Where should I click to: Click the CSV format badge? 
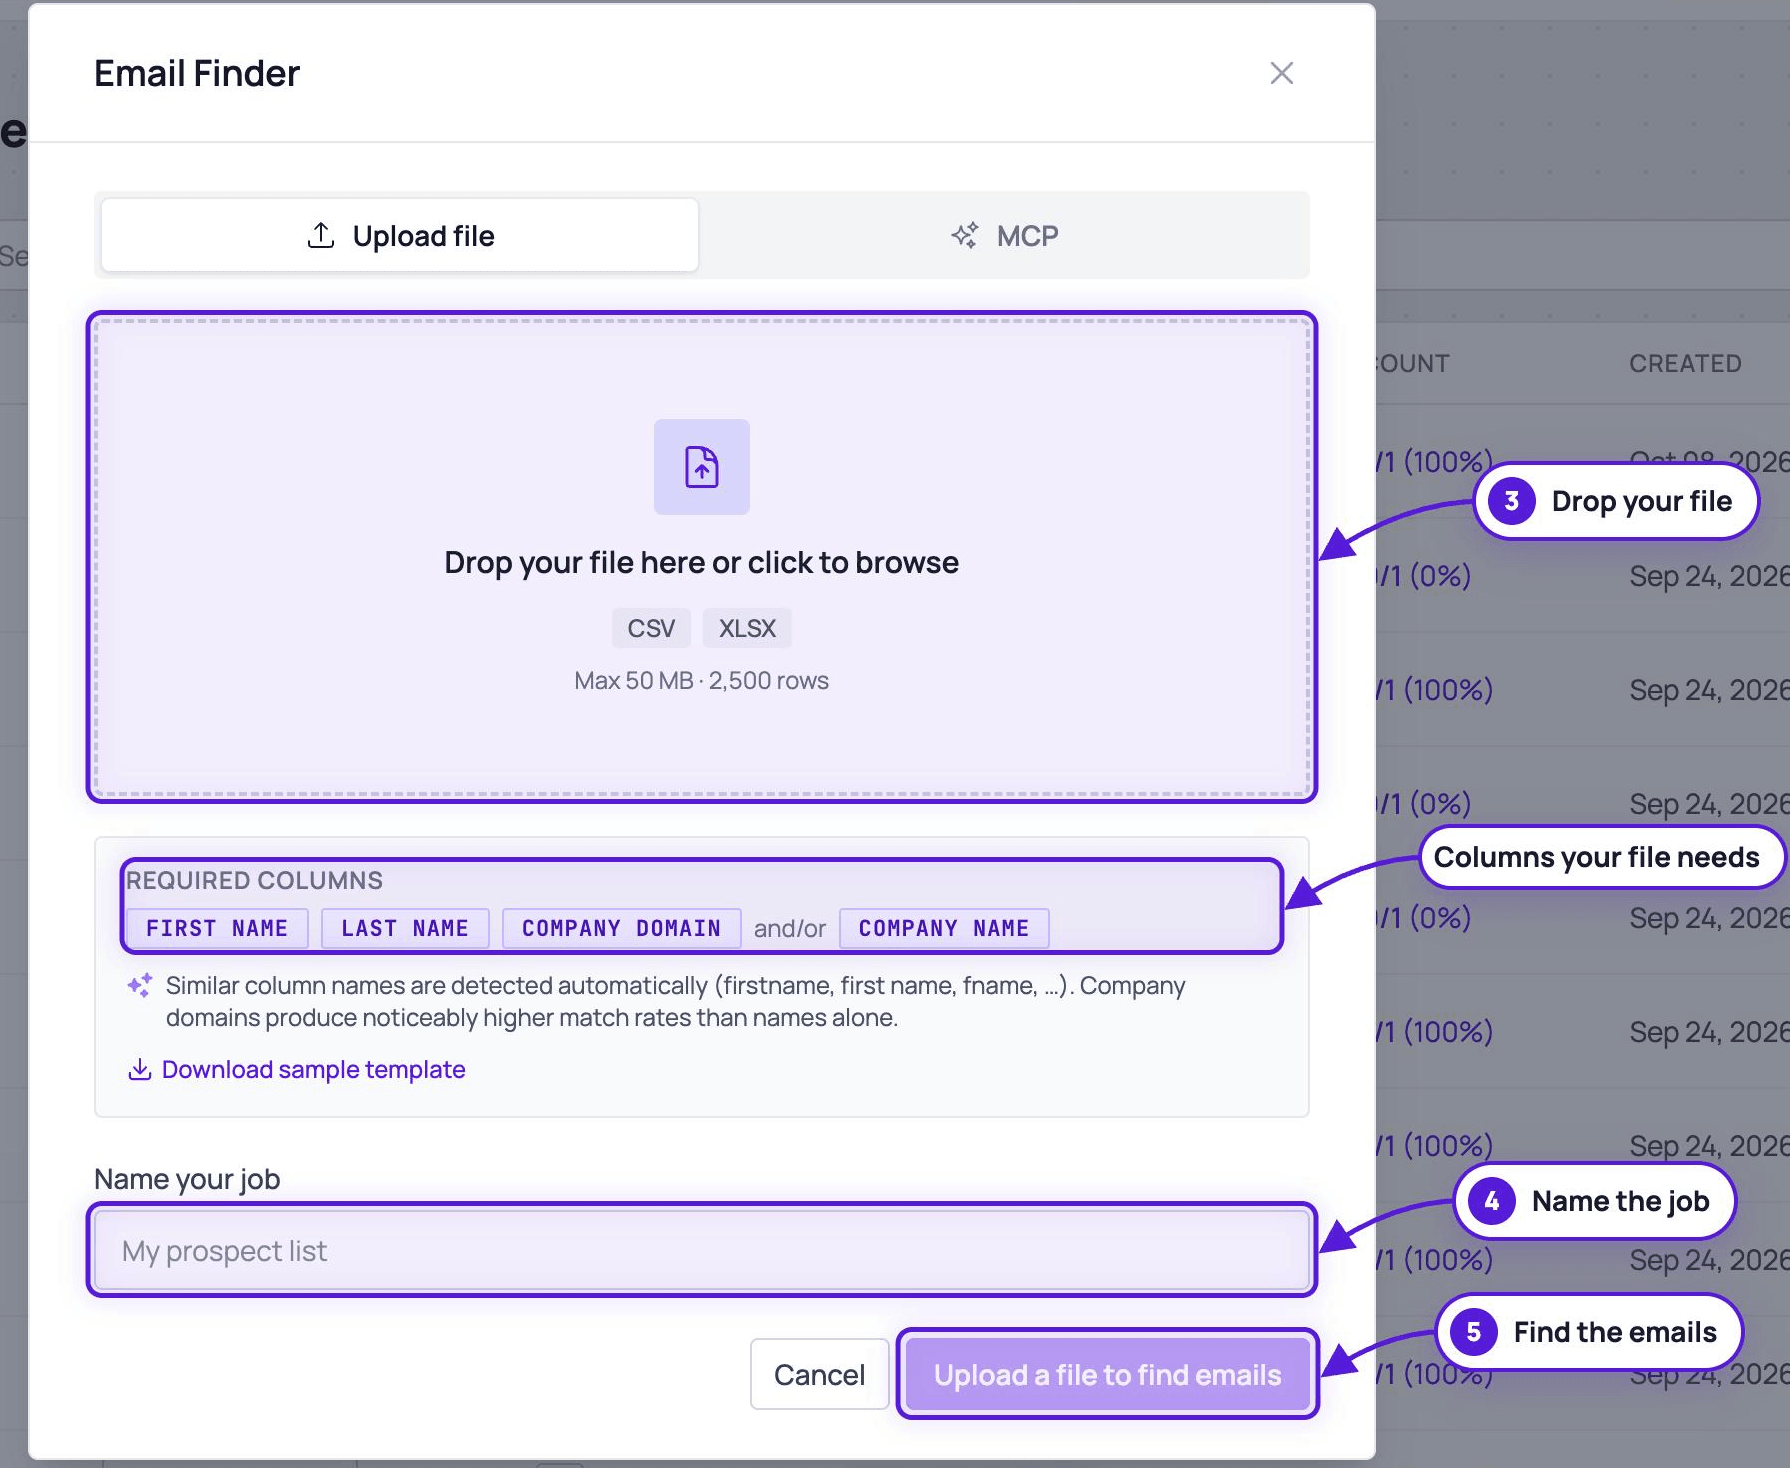(x=651, y=628)
